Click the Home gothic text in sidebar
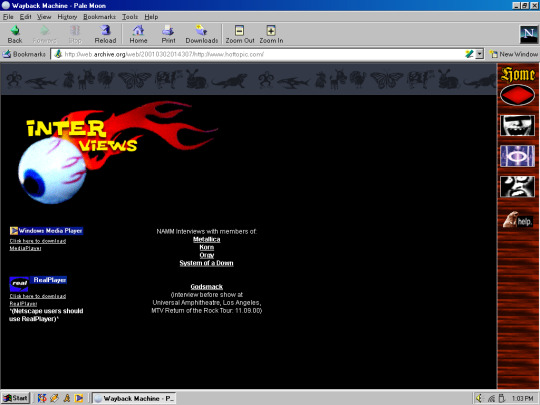Viewport: 540px width, 405px height. pos(518,74)
